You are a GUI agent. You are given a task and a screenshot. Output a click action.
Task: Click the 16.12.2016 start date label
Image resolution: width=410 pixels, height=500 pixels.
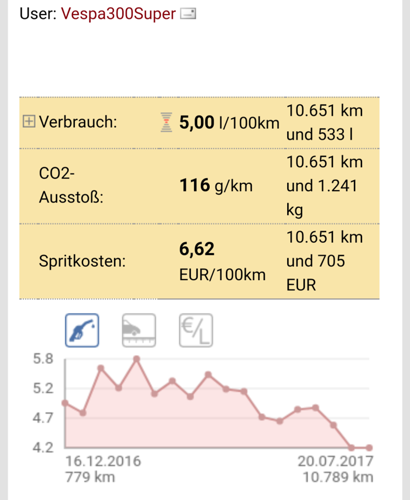tap(103, 461)
